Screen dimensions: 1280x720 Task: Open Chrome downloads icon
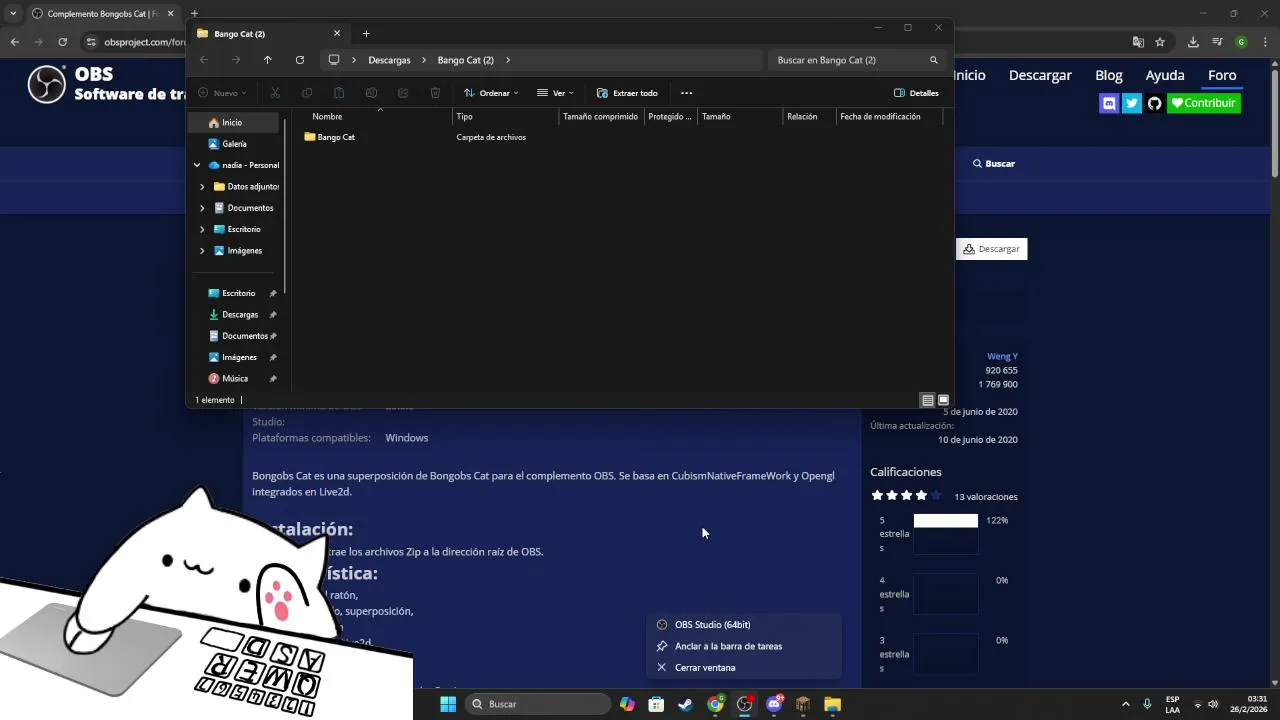point(1193,42)
